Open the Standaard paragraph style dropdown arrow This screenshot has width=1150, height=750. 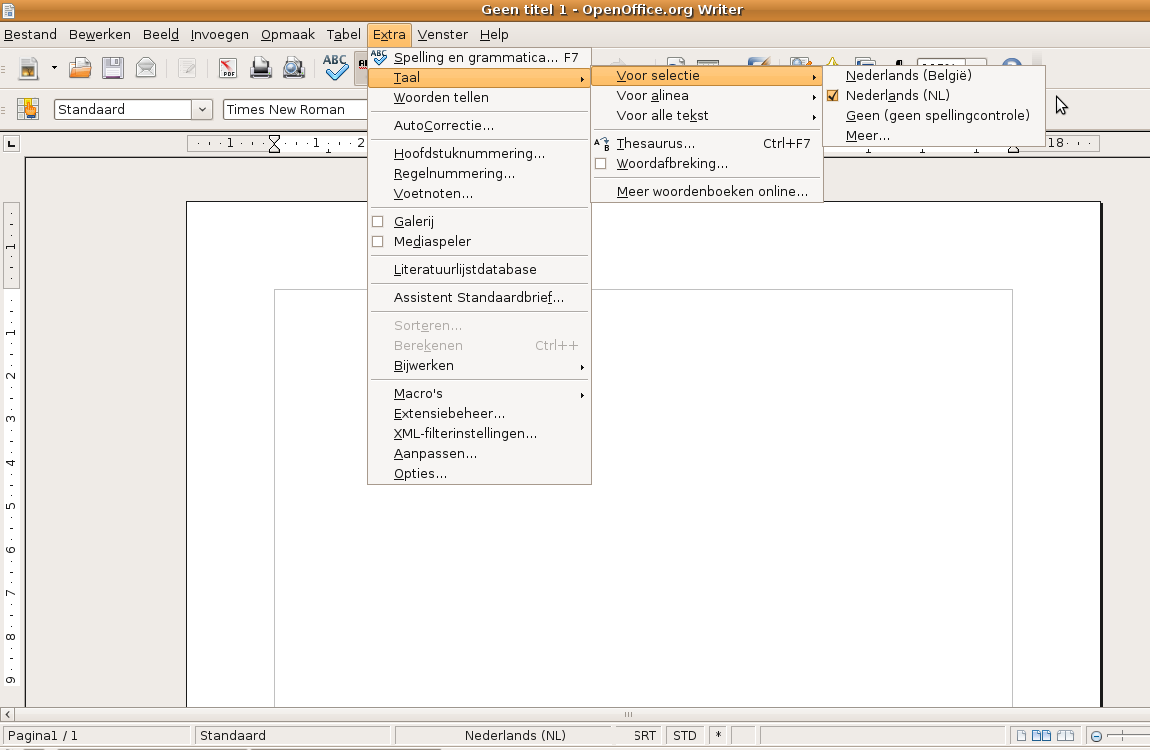tap(202, 110)
